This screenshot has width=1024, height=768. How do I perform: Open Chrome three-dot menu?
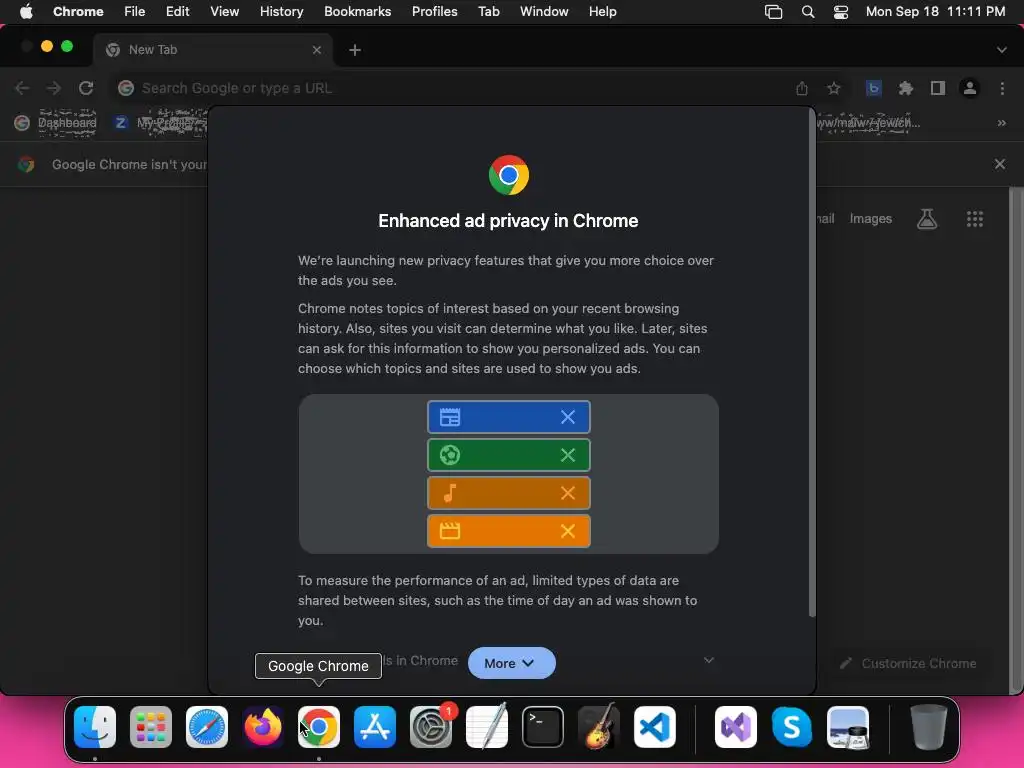1002,88
